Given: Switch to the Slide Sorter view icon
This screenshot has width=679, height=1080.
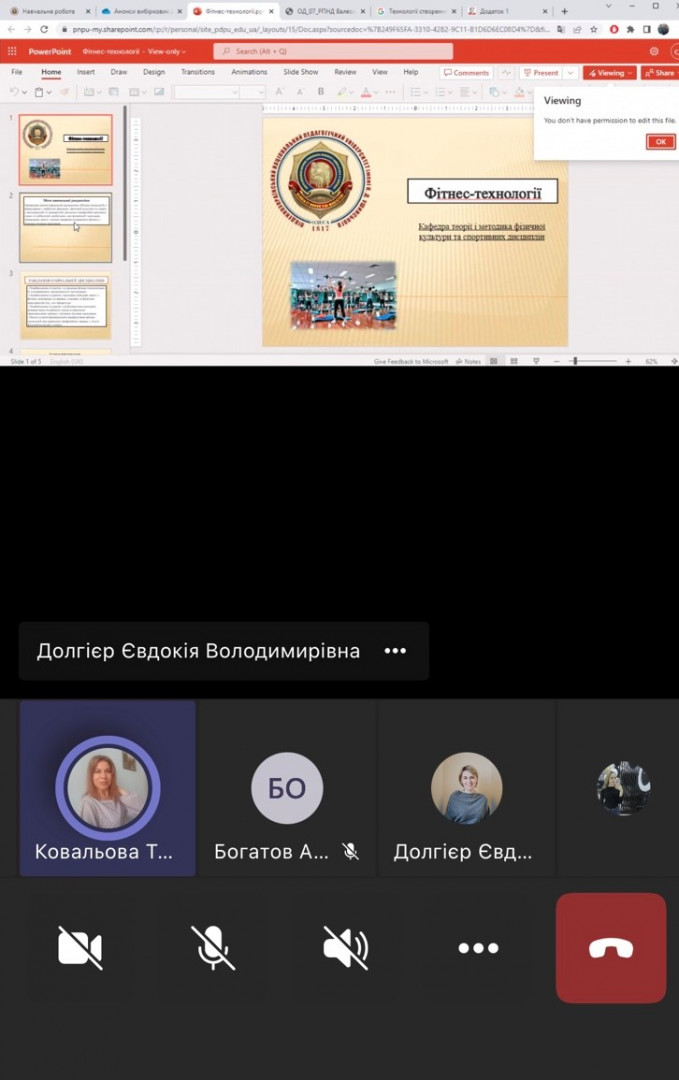Looking at the screenshot, I should tap(514, 361).
